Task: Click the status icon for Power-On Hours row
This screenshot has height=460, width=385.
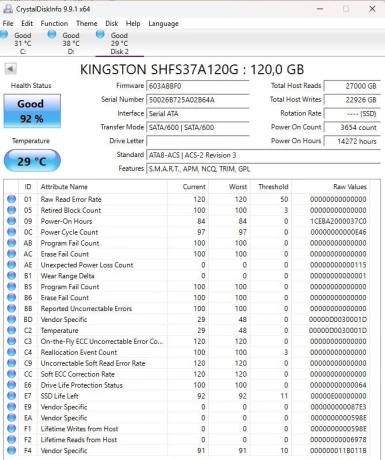Action: point(11,221)
